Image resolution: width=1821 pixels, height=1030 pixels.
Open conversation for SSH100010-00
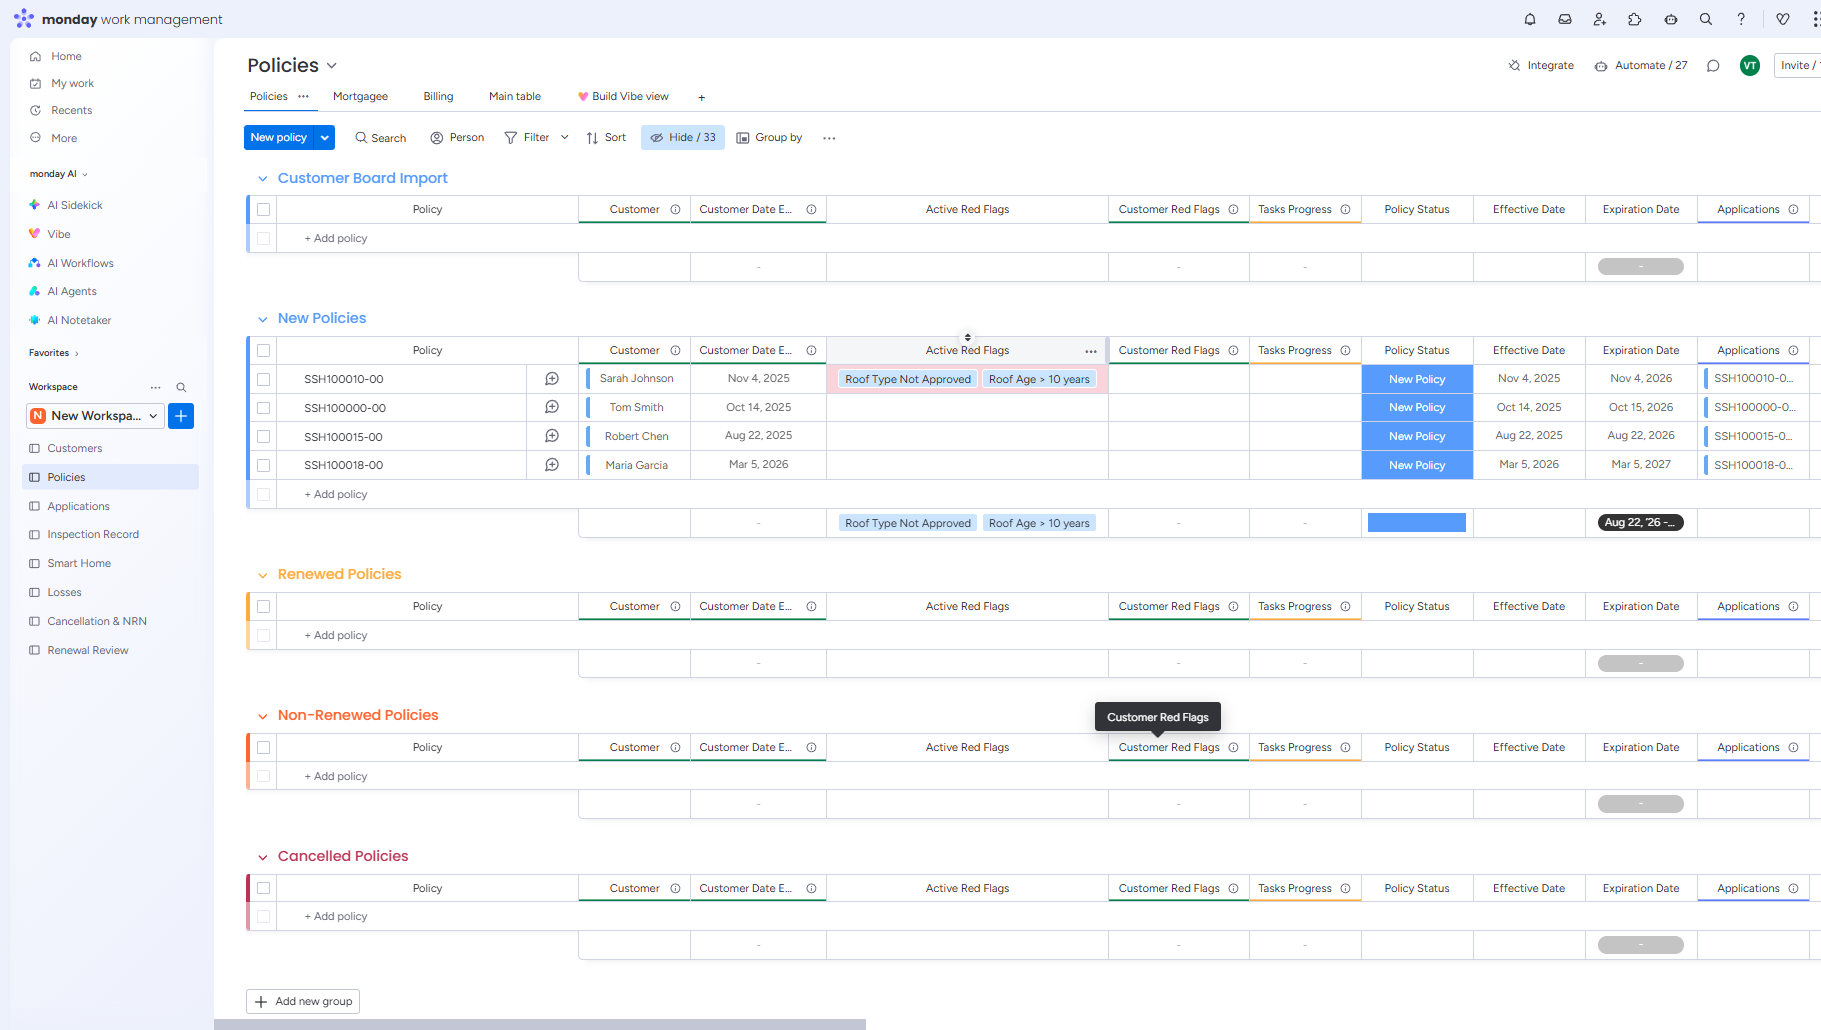pyautogui.click(x=552, y=379)
